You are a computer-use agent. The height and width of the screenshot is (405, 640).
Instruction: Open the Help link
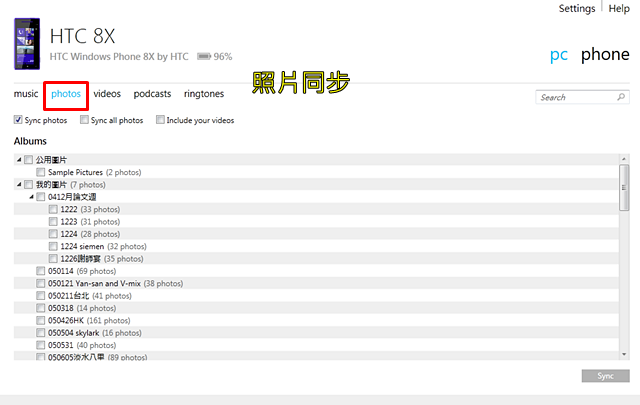click(x=619, y=9)
